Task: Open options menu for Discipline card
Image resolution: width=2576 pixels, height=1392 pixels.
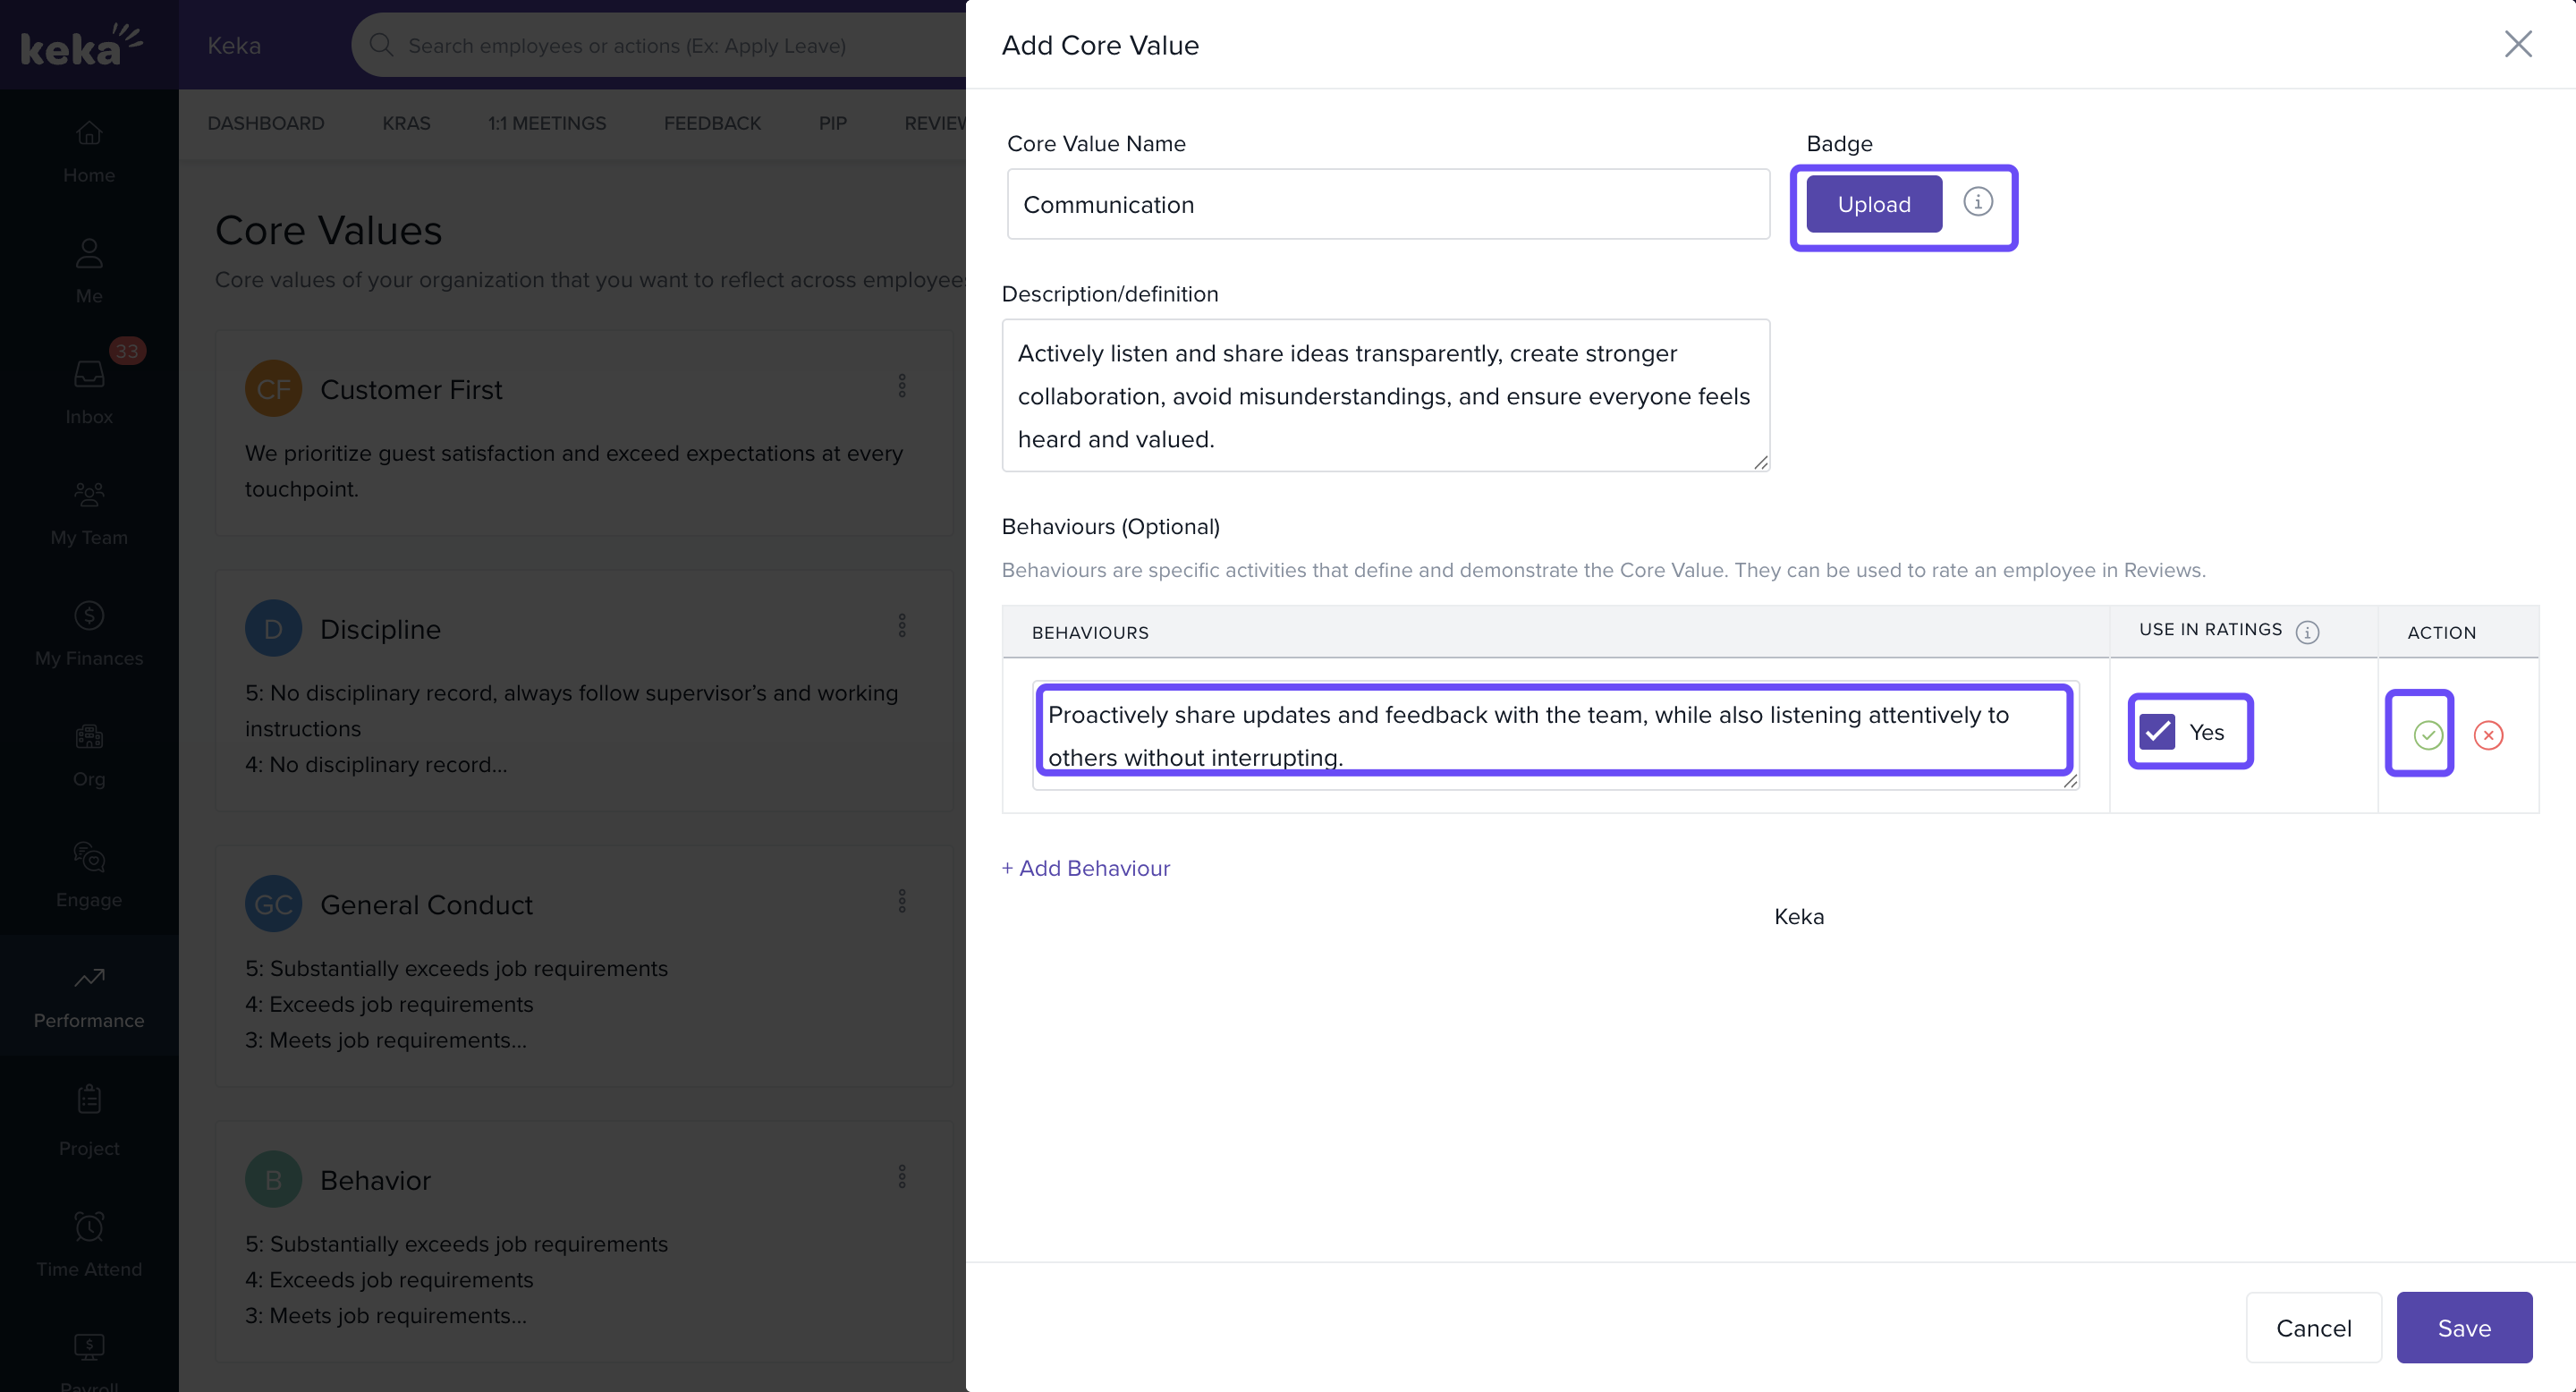Action: point(902,626)
